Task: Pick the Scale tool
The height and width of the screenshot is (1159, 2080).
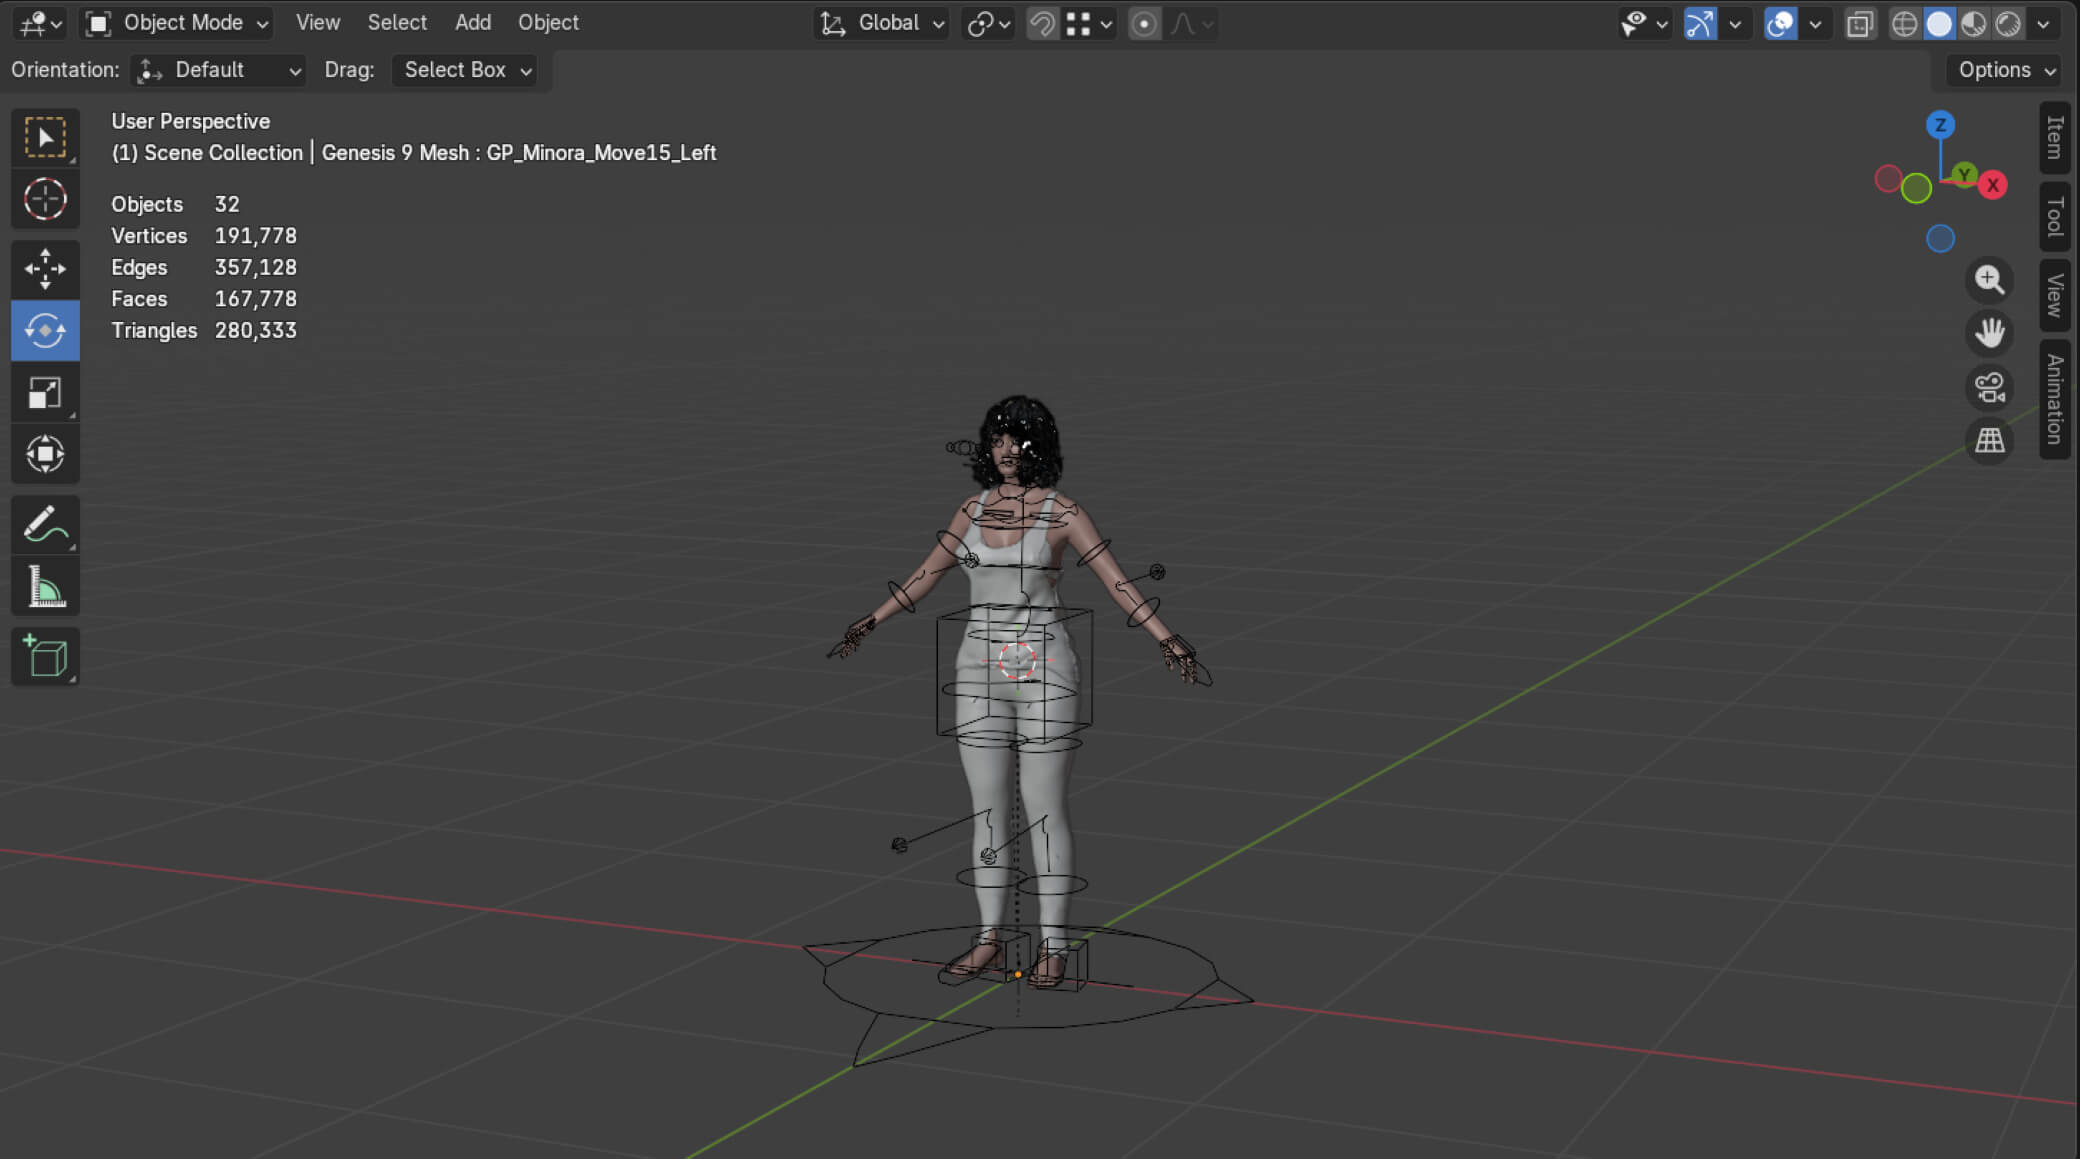Action: pyautogui.click(x=45, y=392)
